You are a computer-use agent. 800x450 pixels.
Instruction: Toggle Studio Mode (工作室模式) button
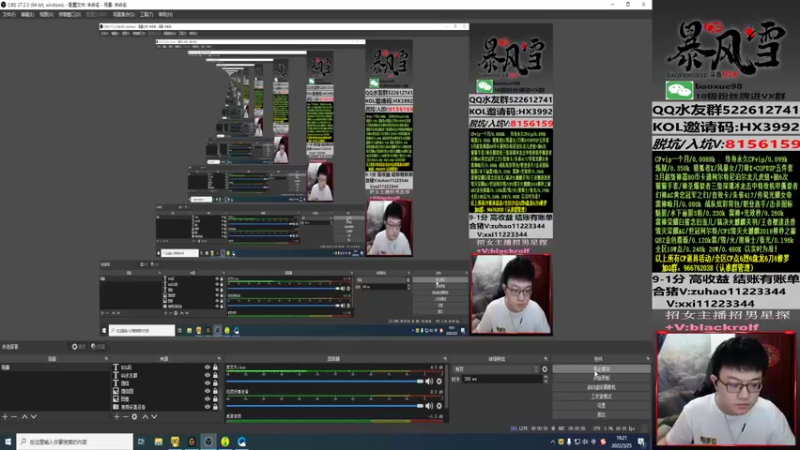click(x=601, y=396)
